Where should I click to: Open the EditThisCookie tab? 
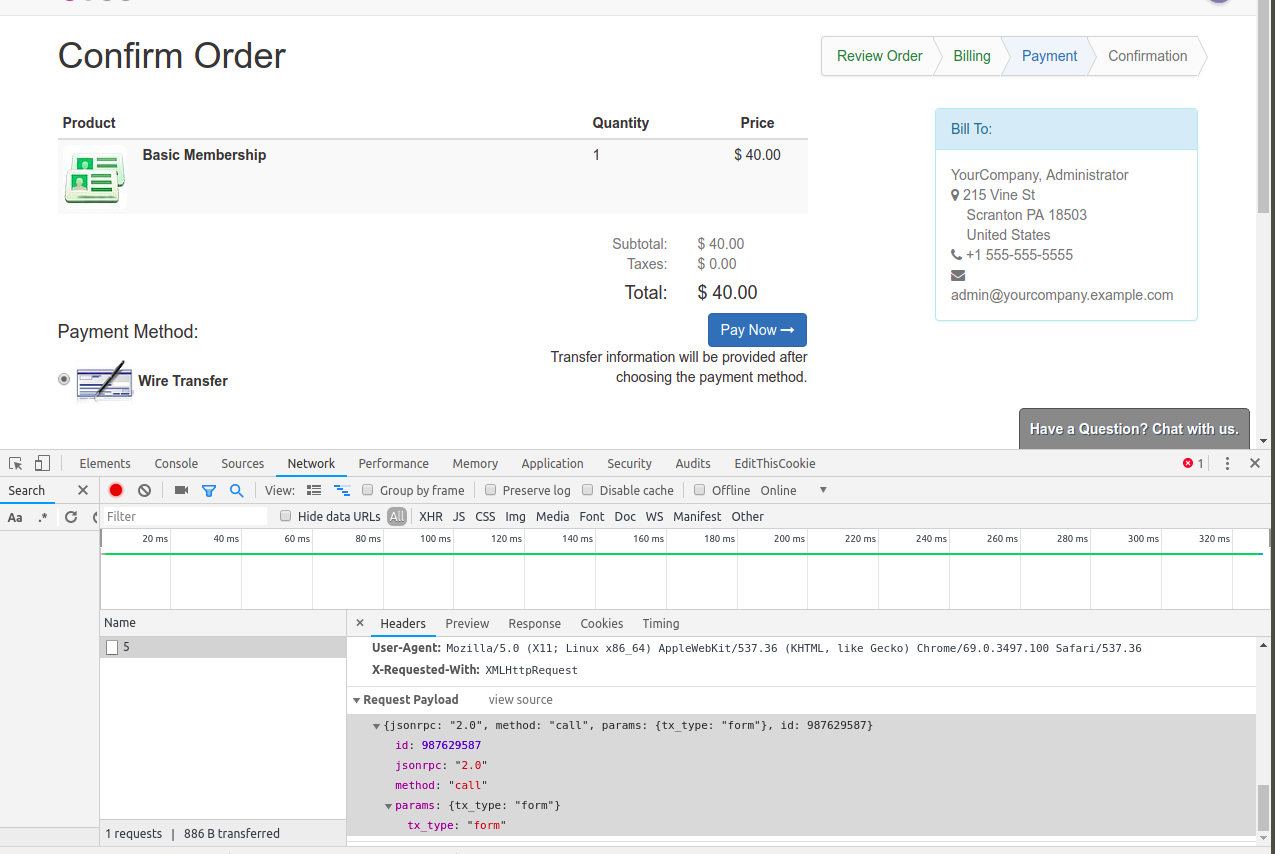775,463
